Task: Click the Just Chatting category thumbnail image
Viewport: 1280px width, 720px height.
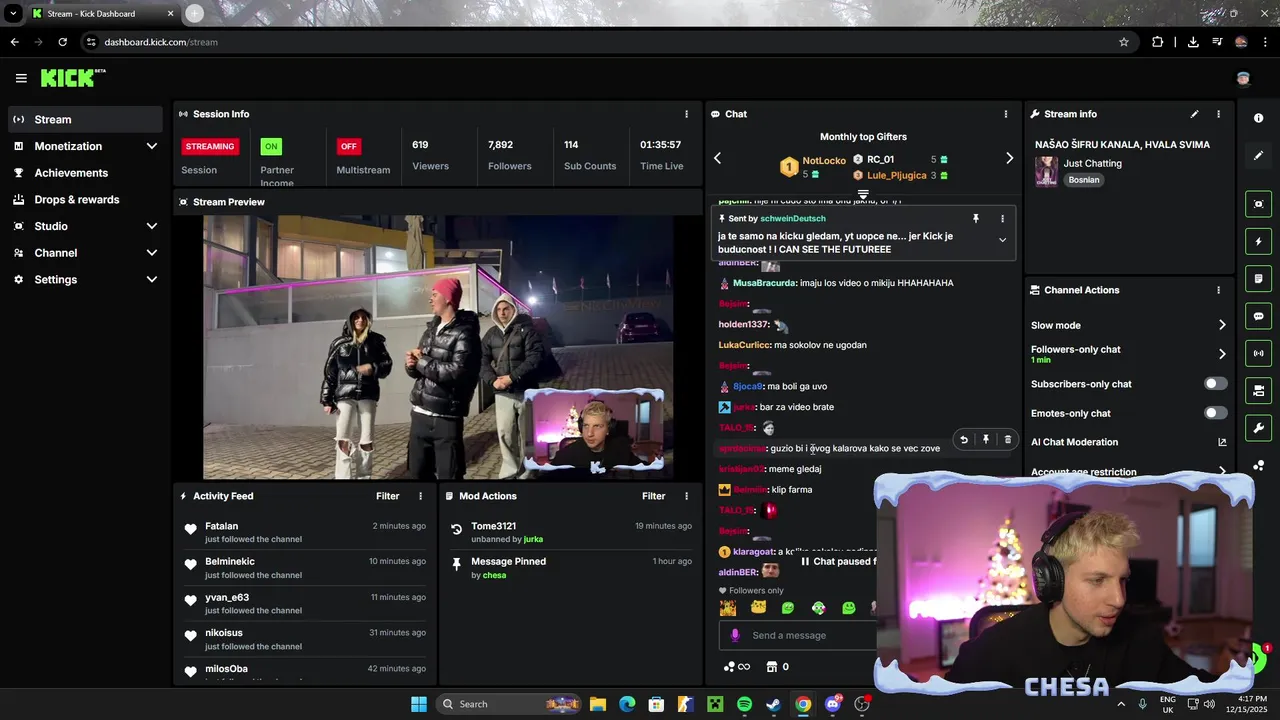Action: (x=1046, y=171)
